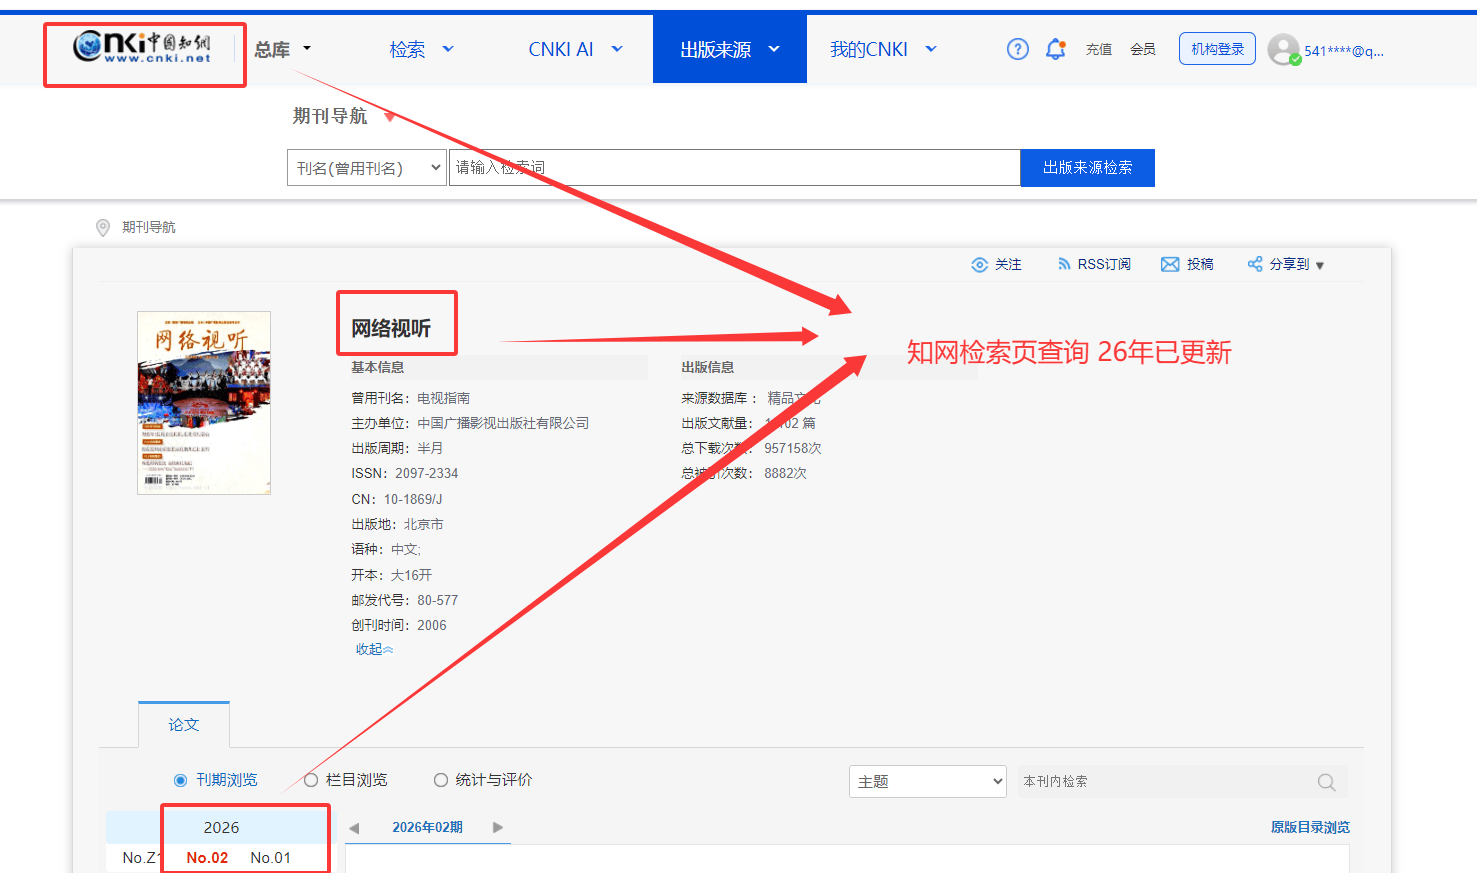Click the 语种: 中文 line
1477x873 pixels.
pos(386,549)
